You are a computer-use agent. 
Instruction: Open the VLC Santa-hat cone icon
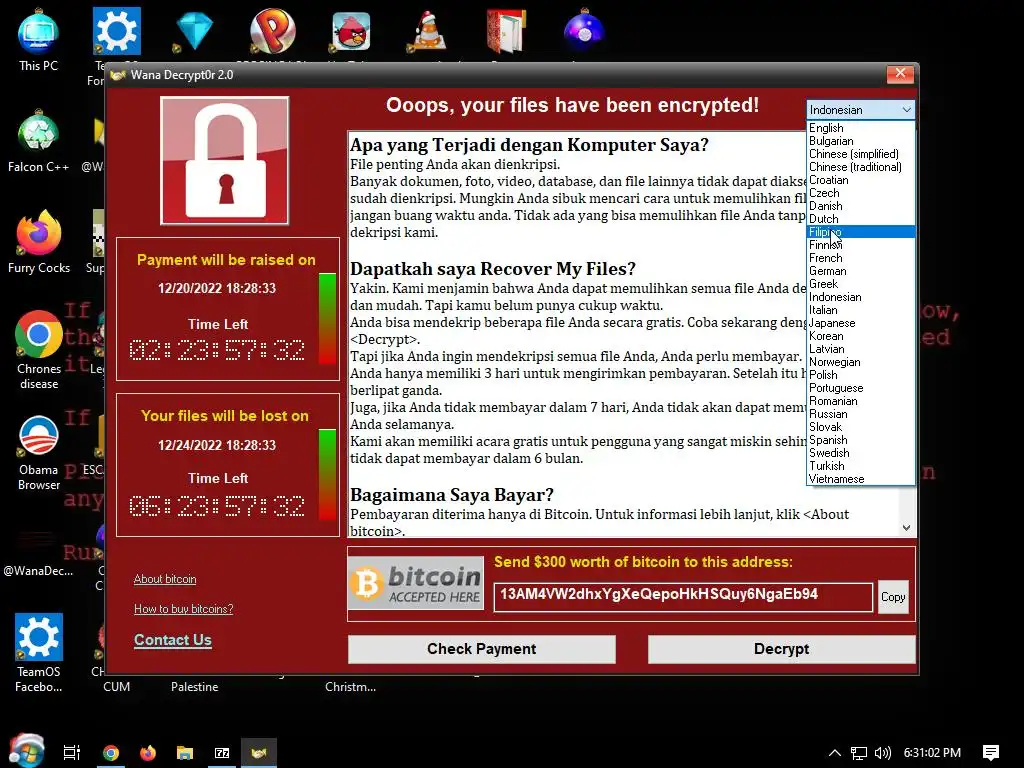[428, 31]
